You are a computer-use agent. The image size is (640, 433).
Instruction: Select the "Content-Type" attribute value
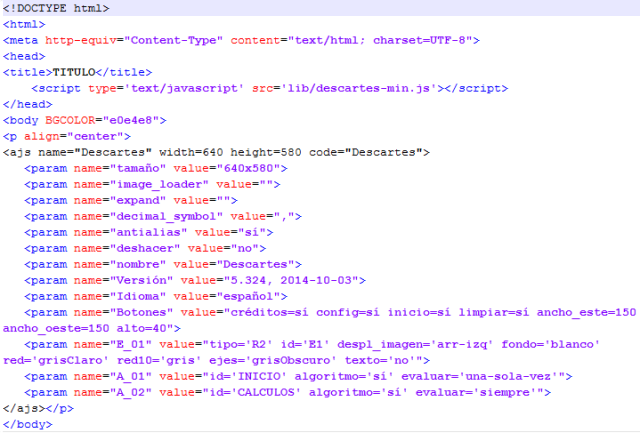pyautogui.click(x=173, y=40)
